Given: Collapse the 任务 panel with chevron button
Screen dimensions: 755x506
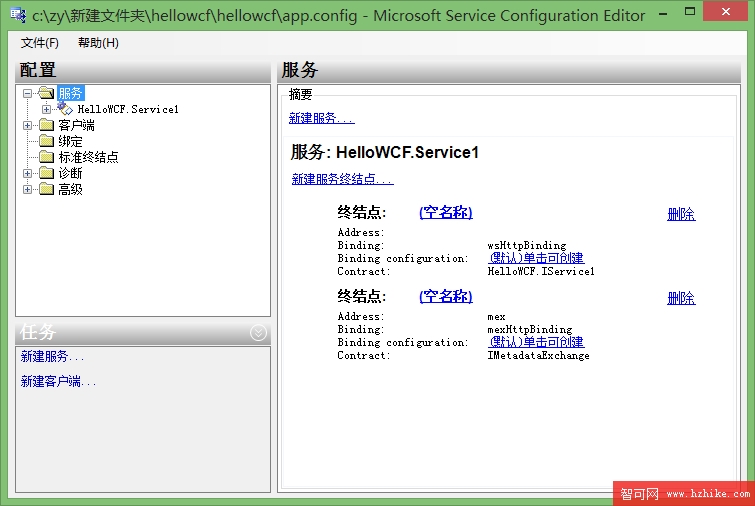Looking at the screenshot, I should pyautogui.click(x=258, y=332).
